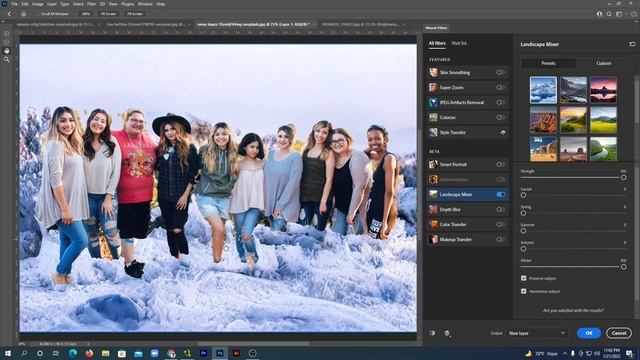This screenshot has height=360, width=640.
Task: Open Premiere Pro from the taskbar
Action: click(x=204, y=353)
